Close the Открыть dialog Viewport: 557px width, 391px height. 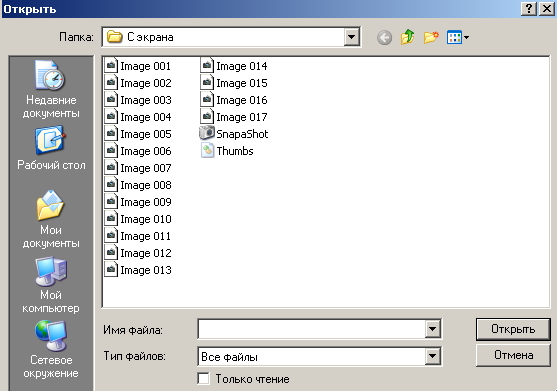(x=547, y=9)
